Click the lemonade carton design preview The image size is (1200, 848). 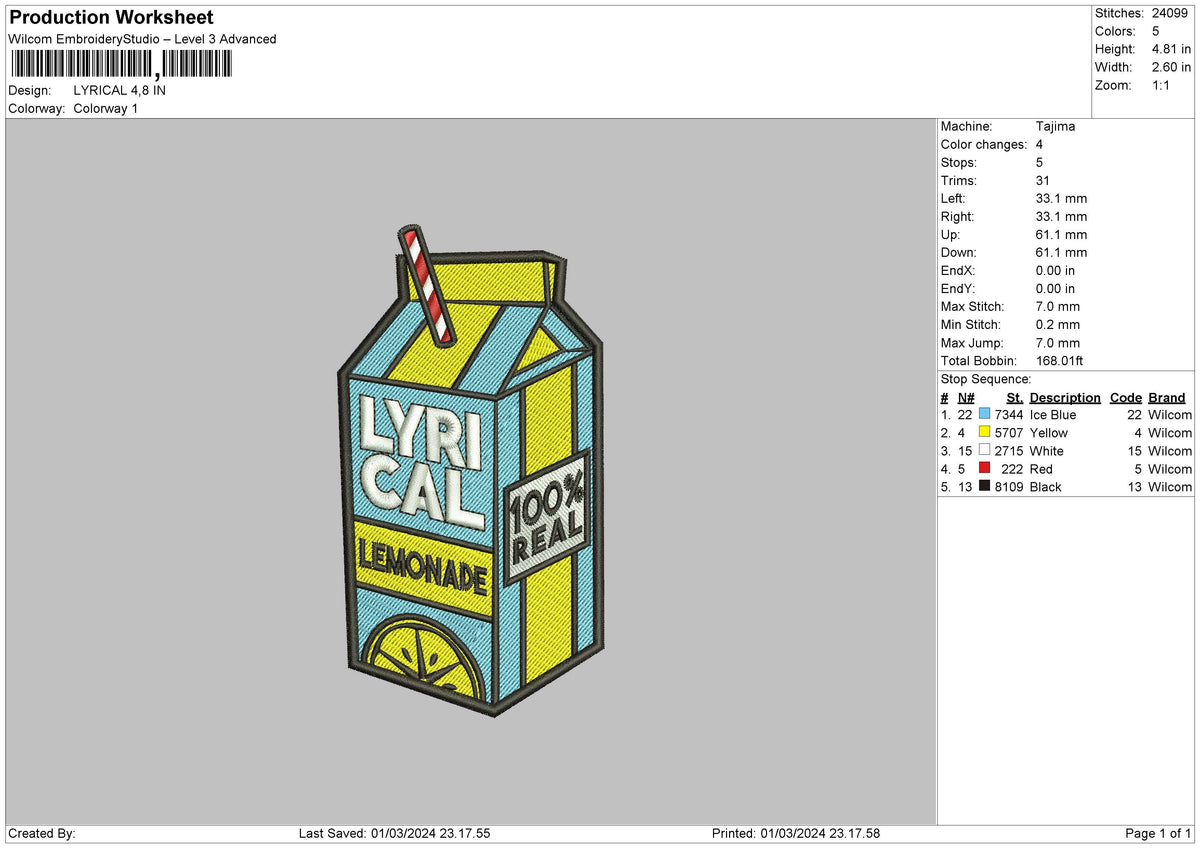click(471, 470)
